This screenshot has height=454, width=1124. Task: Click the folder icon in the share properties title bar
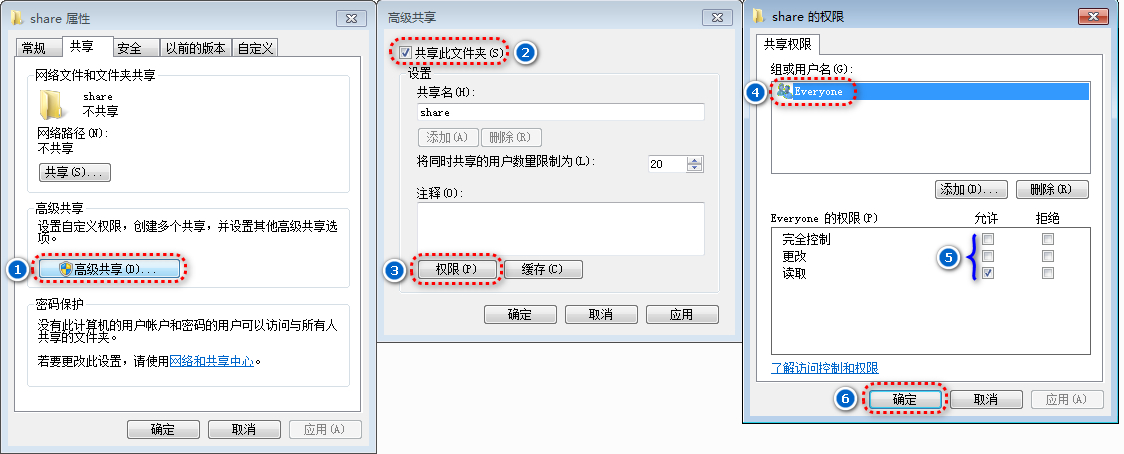coord(16,18)
